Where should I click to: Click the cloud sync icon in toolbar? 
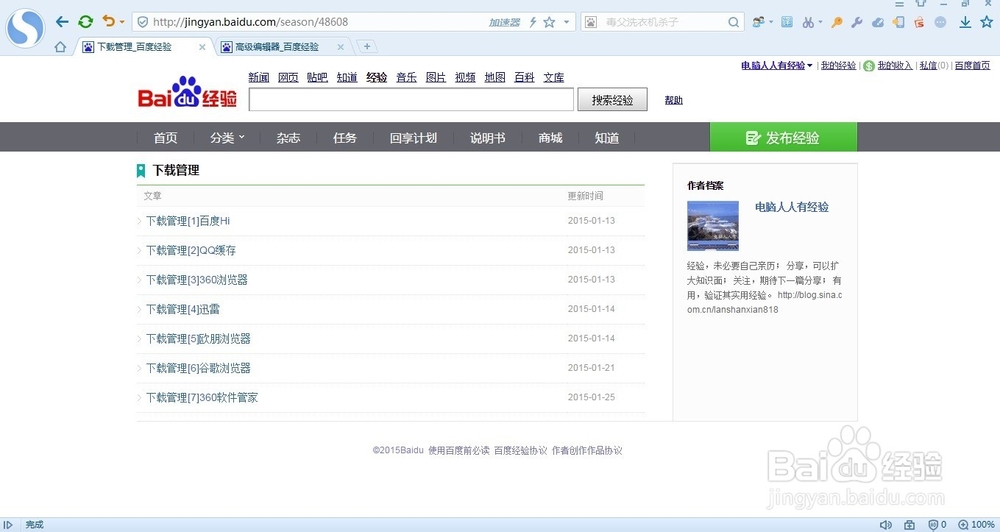[878, 22]
